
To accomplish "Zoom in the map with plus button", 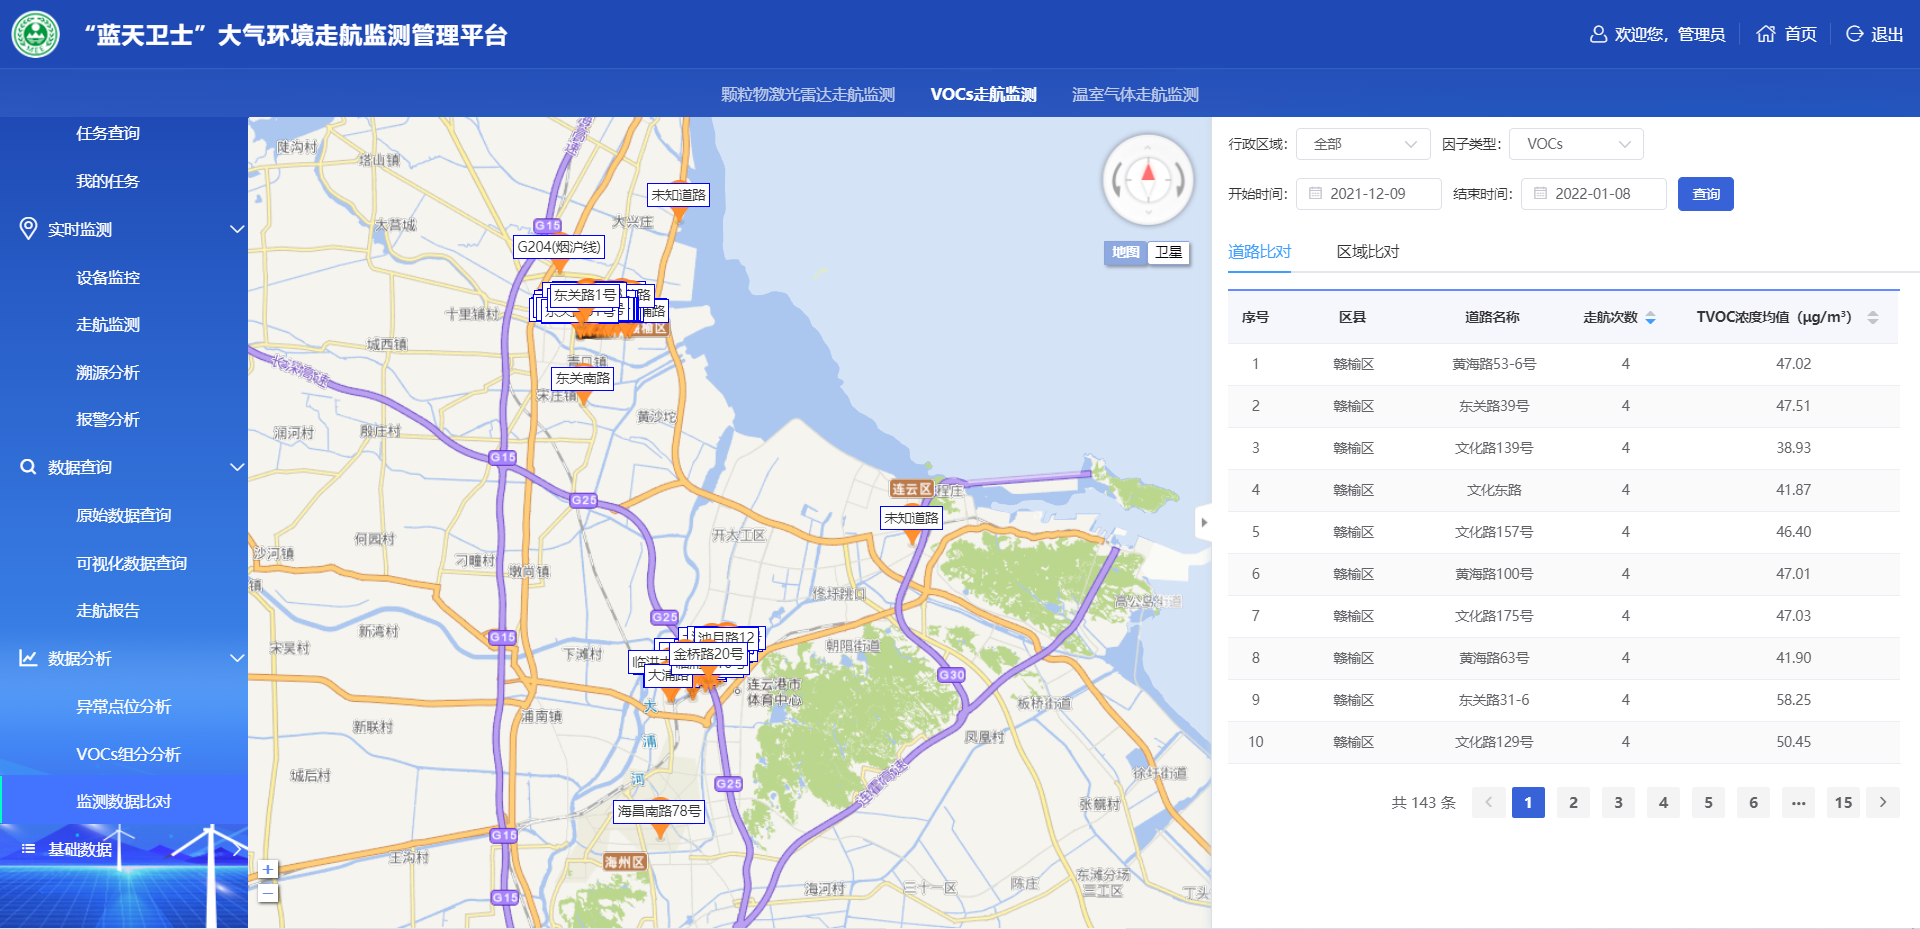I will pos(268,869).
